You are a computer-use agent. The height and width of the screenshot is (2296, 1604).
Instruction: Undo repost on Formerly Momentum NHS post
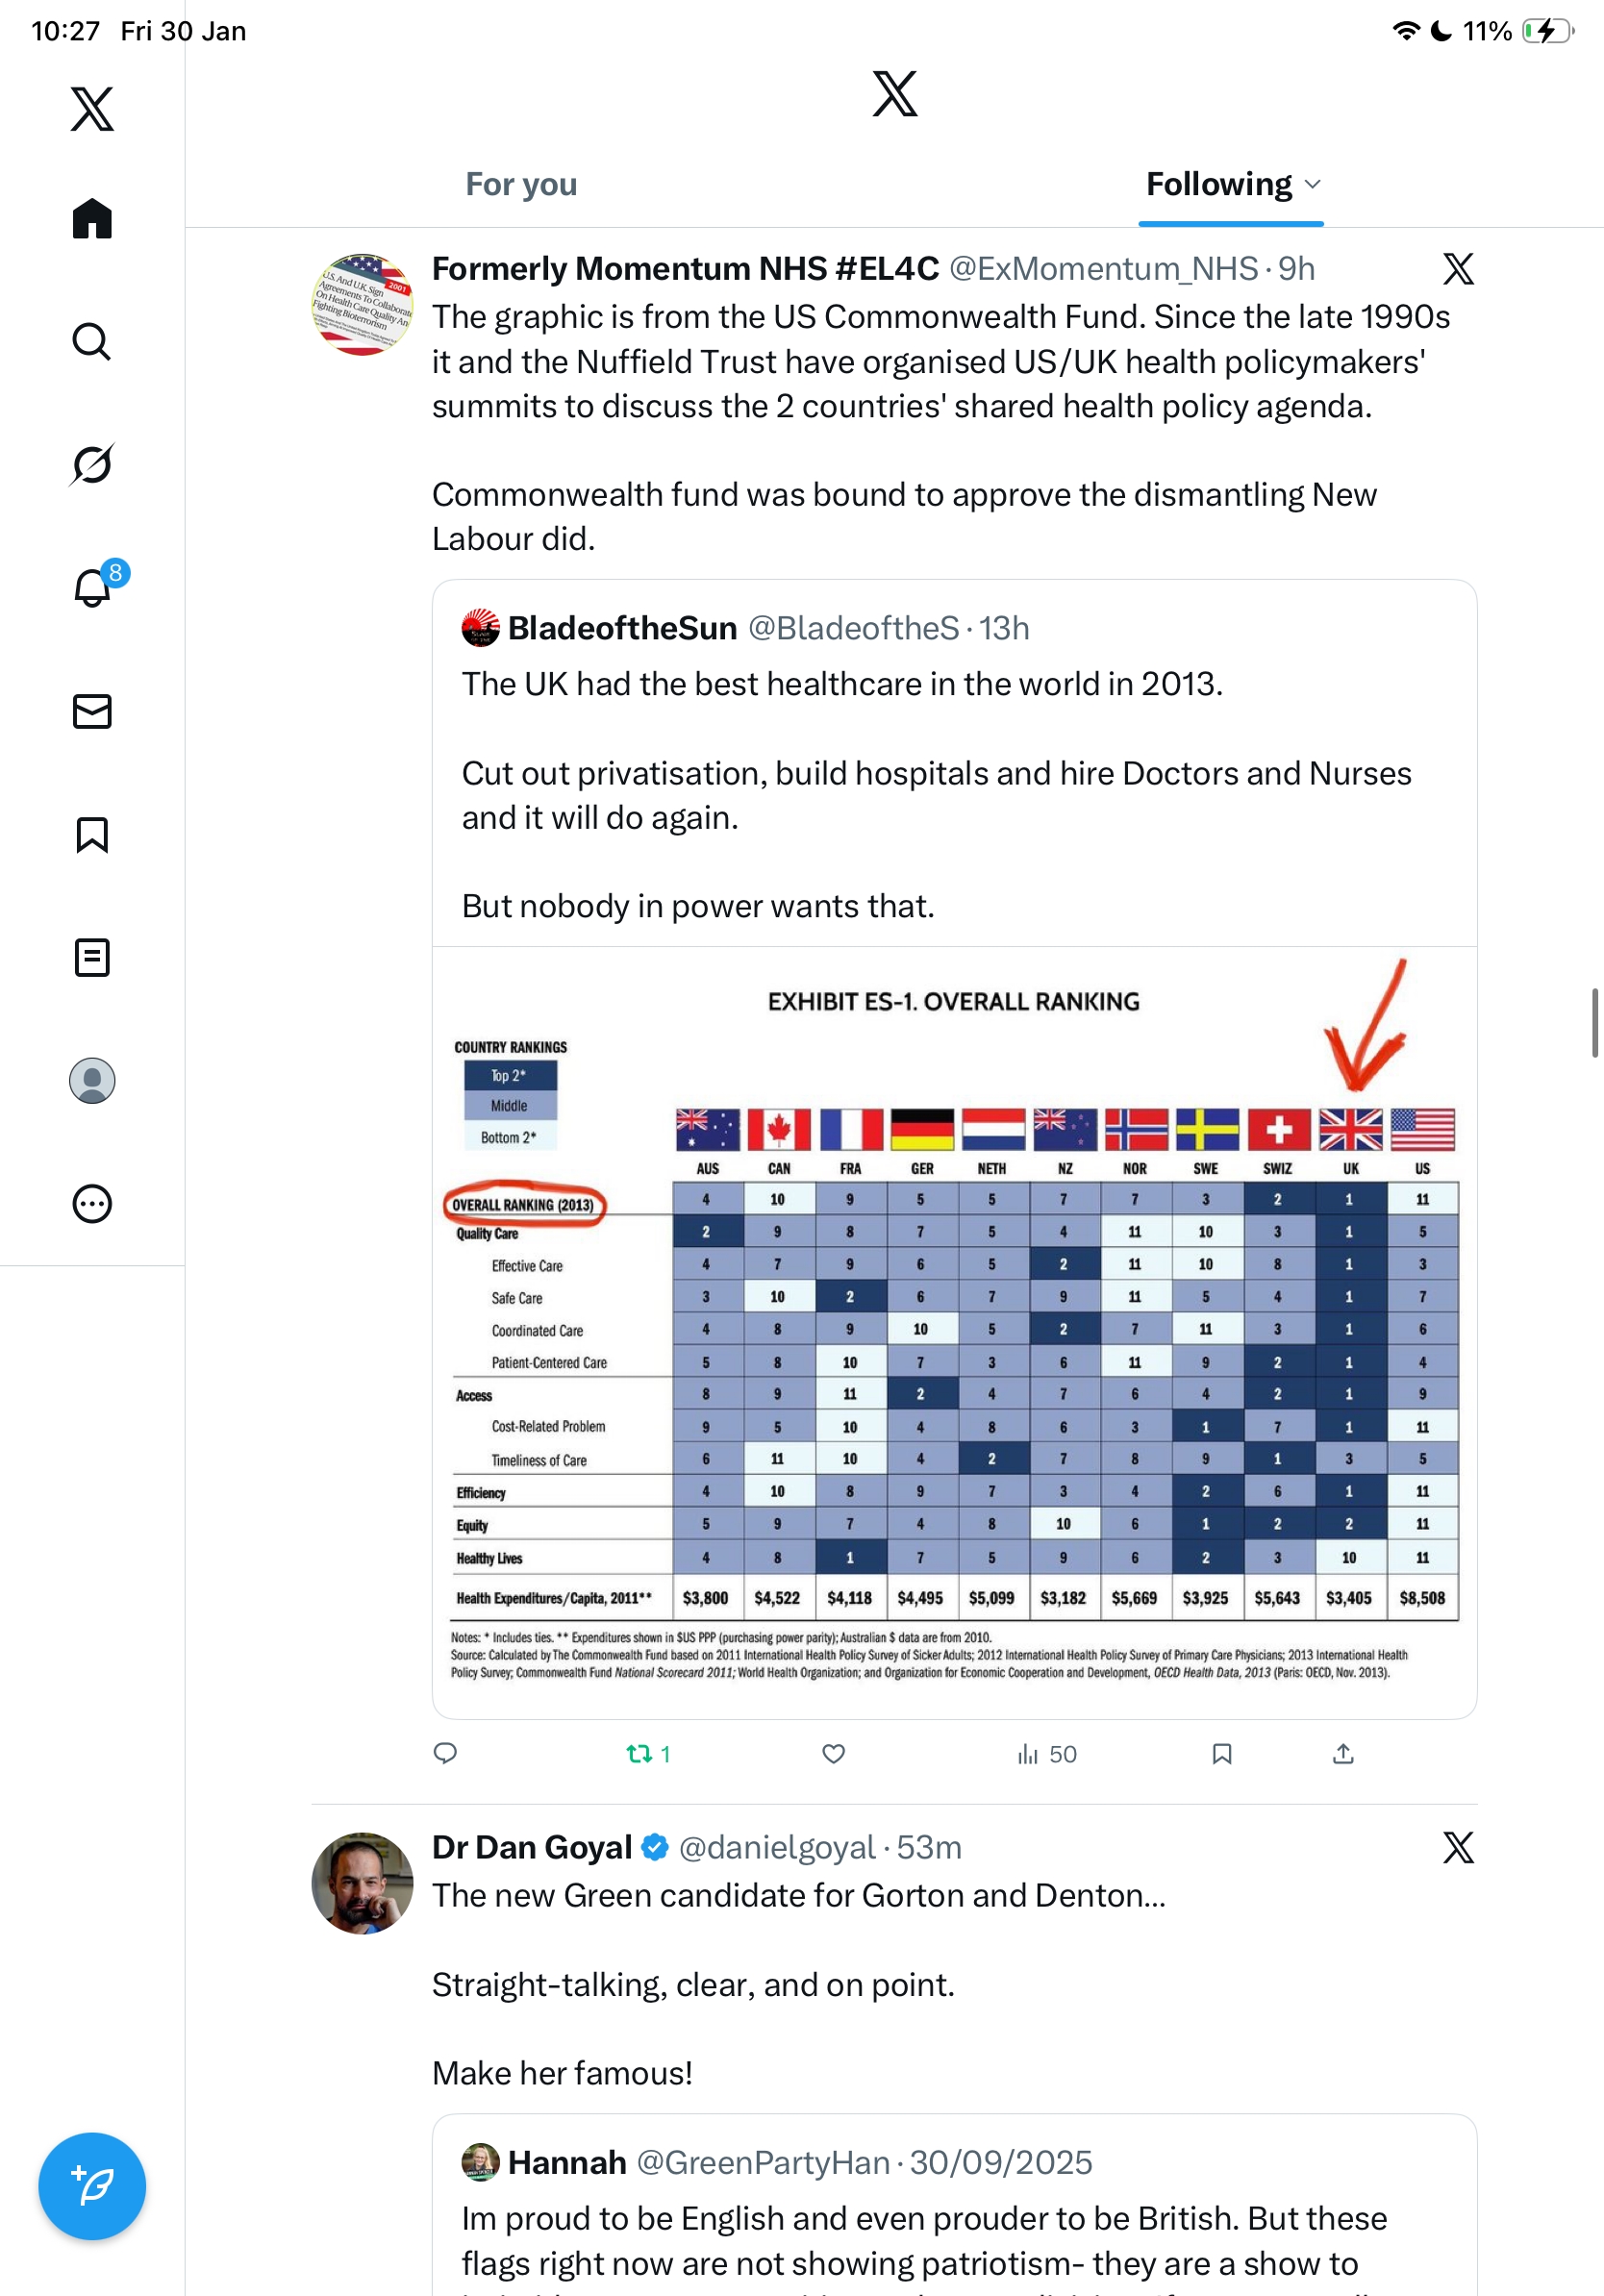click(640, 1753)
